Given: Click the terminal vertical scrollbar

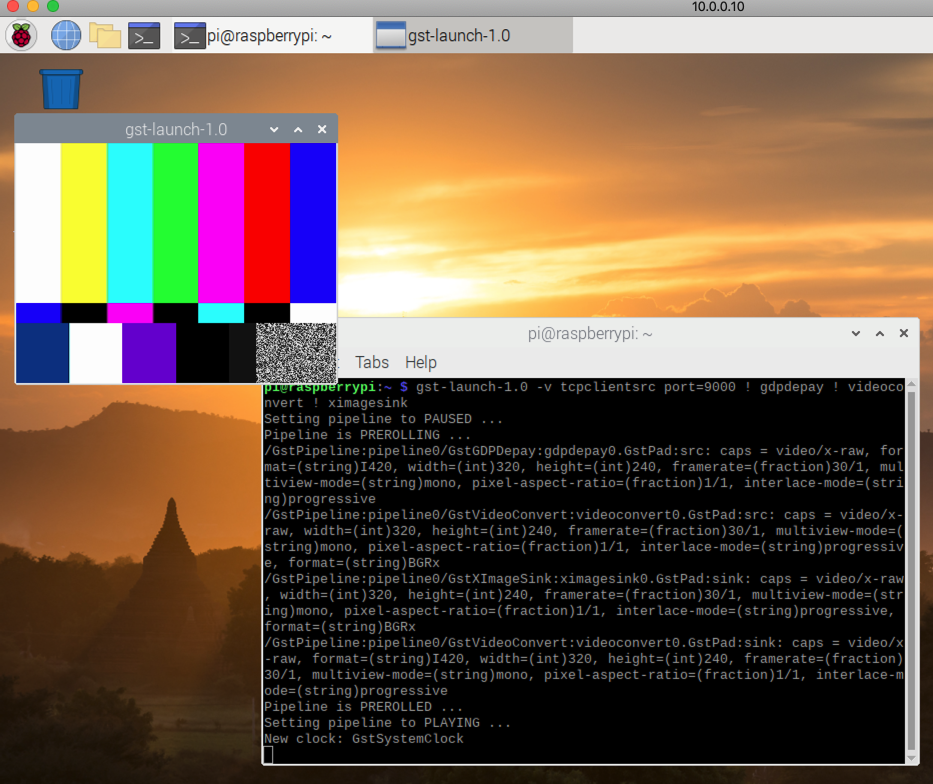Looking at the screenshot, I should pyautogui.click(x=911, y=571).
